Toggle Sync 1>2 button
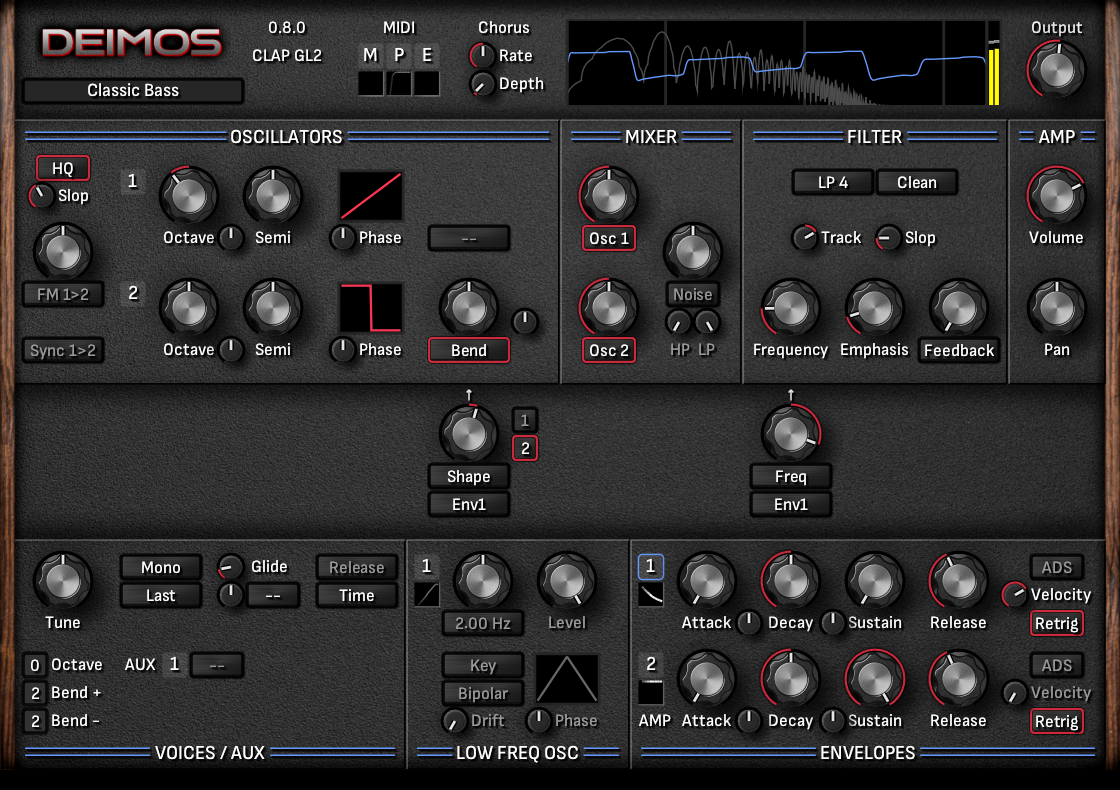This screenshot has width=1120, height=790. [63, 350]
